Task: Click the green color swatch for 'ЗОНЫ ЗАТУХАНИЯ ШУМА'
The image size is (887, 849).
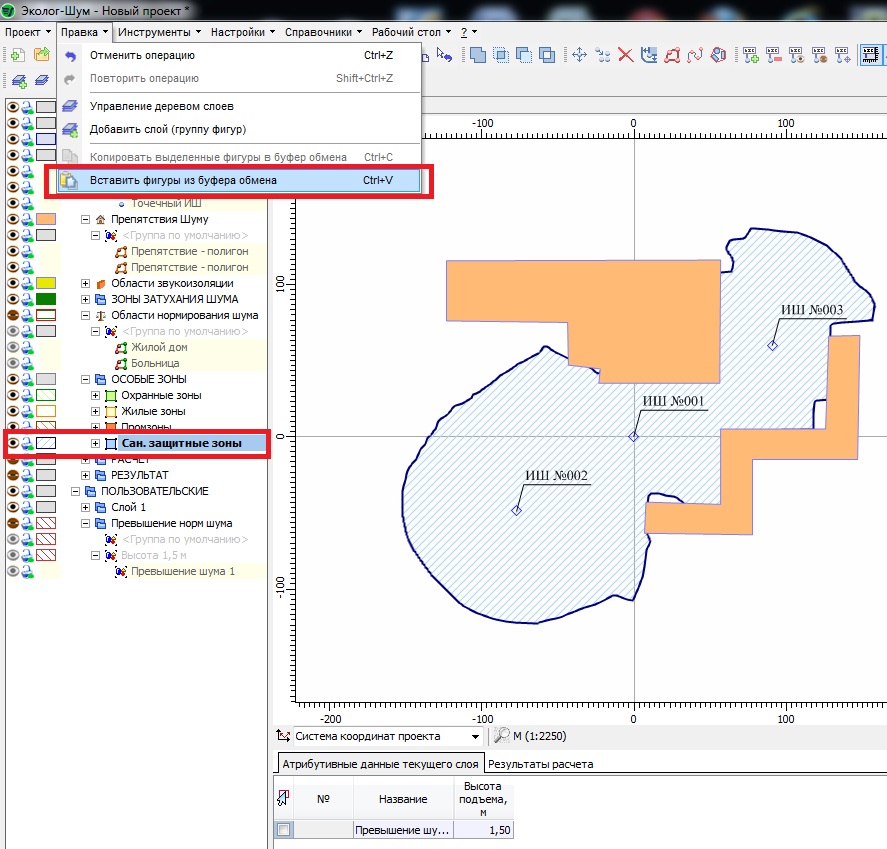Action: [x=46, y=299]
